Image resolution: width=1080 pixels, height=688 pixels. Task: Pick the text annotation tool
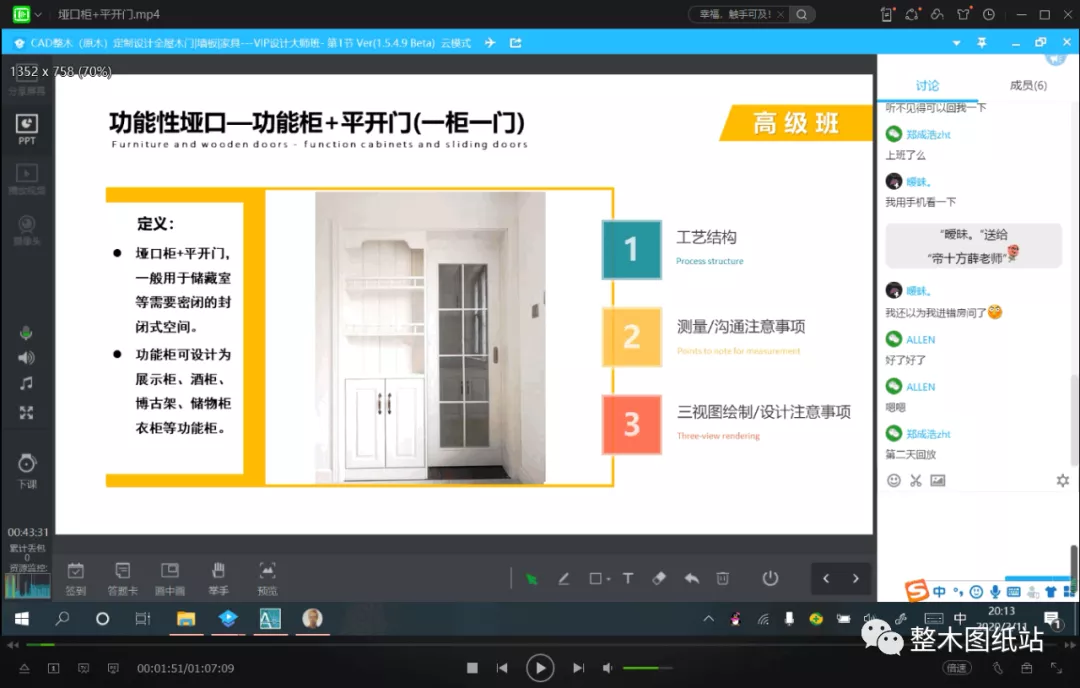[628, 578]
